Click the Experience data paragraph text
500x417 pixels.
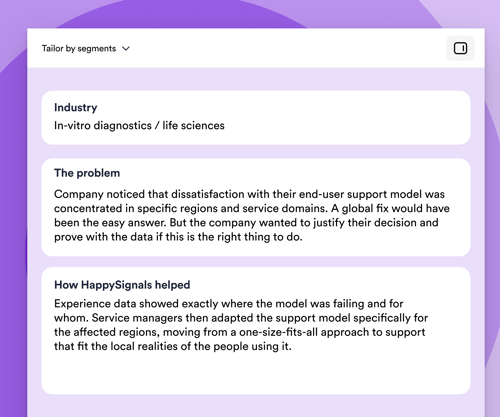click(x=241, y=325)
